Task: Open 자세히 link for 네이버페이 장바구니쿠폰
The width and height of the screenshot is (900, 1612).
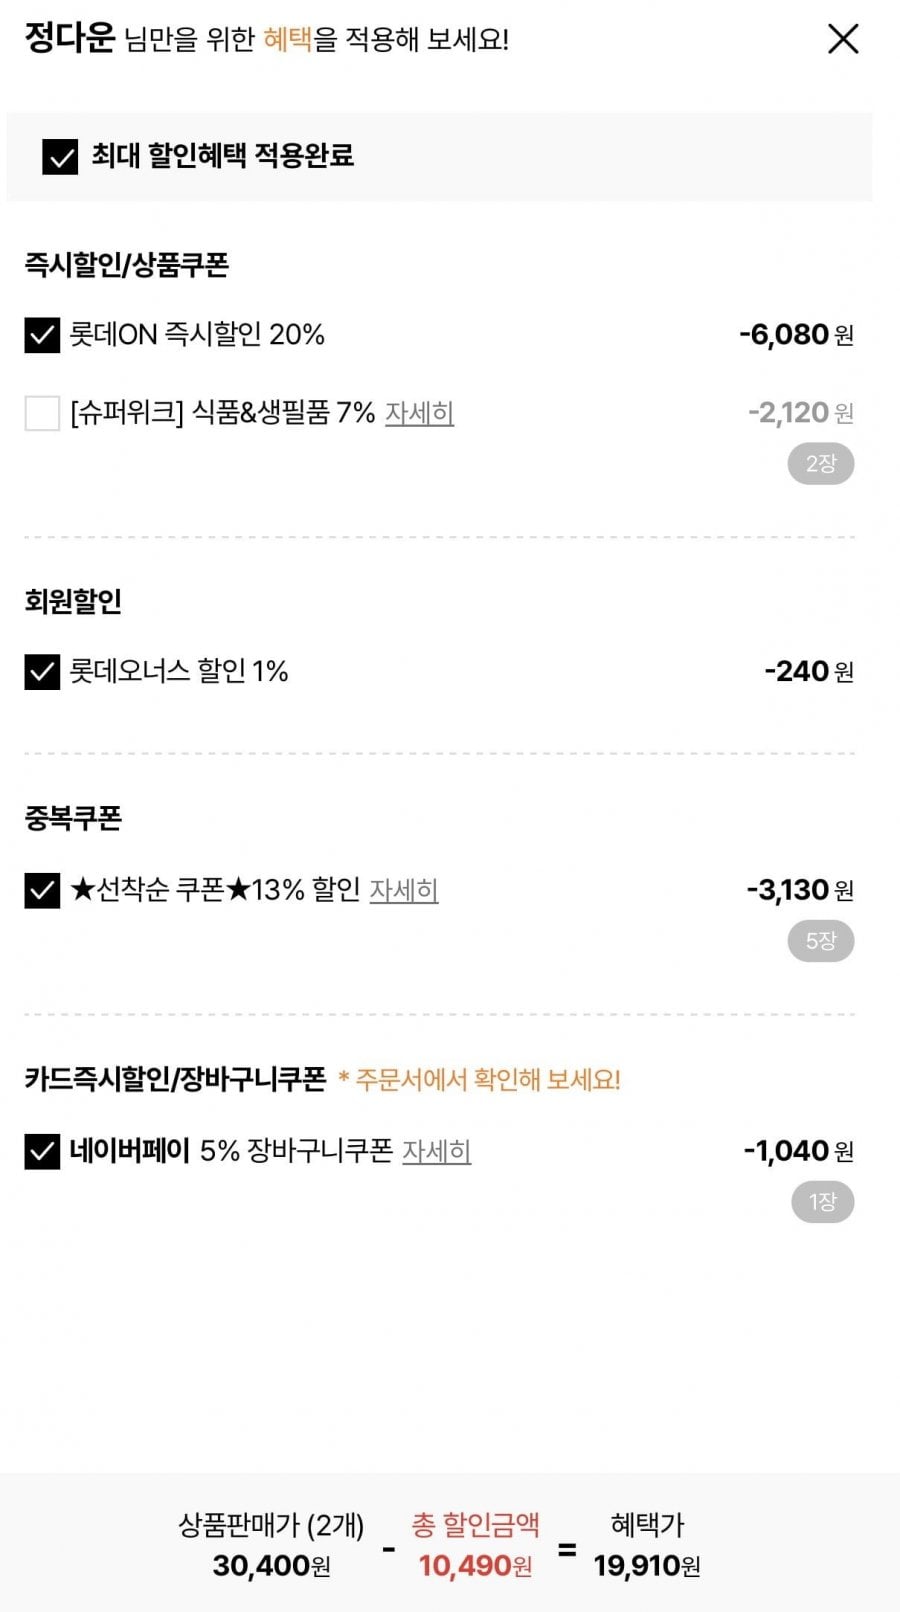Action: tap(436, 1151)
